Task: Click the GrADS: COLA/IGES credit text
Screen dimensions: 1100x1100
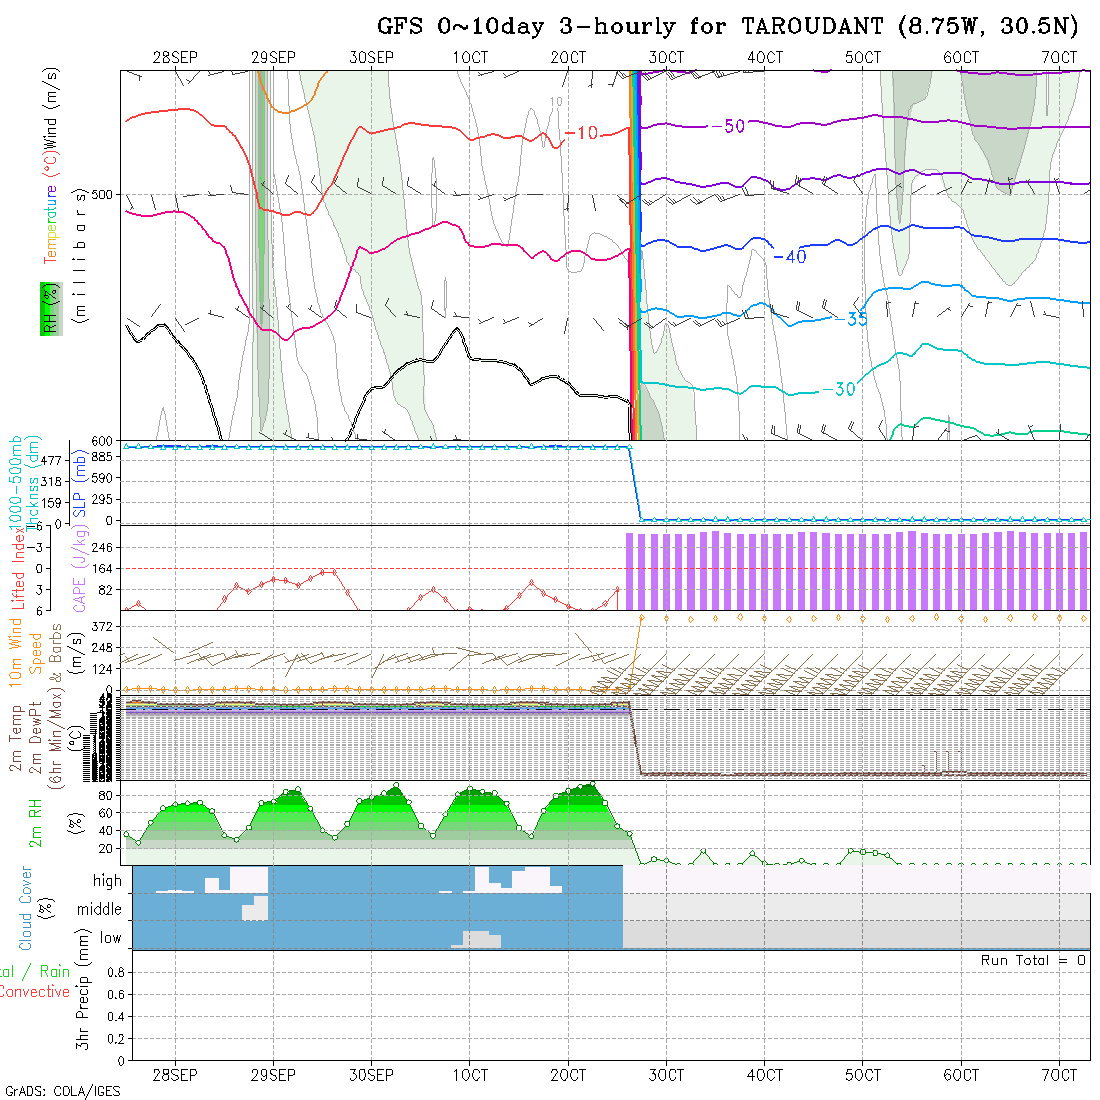Action: [62, 1091]
